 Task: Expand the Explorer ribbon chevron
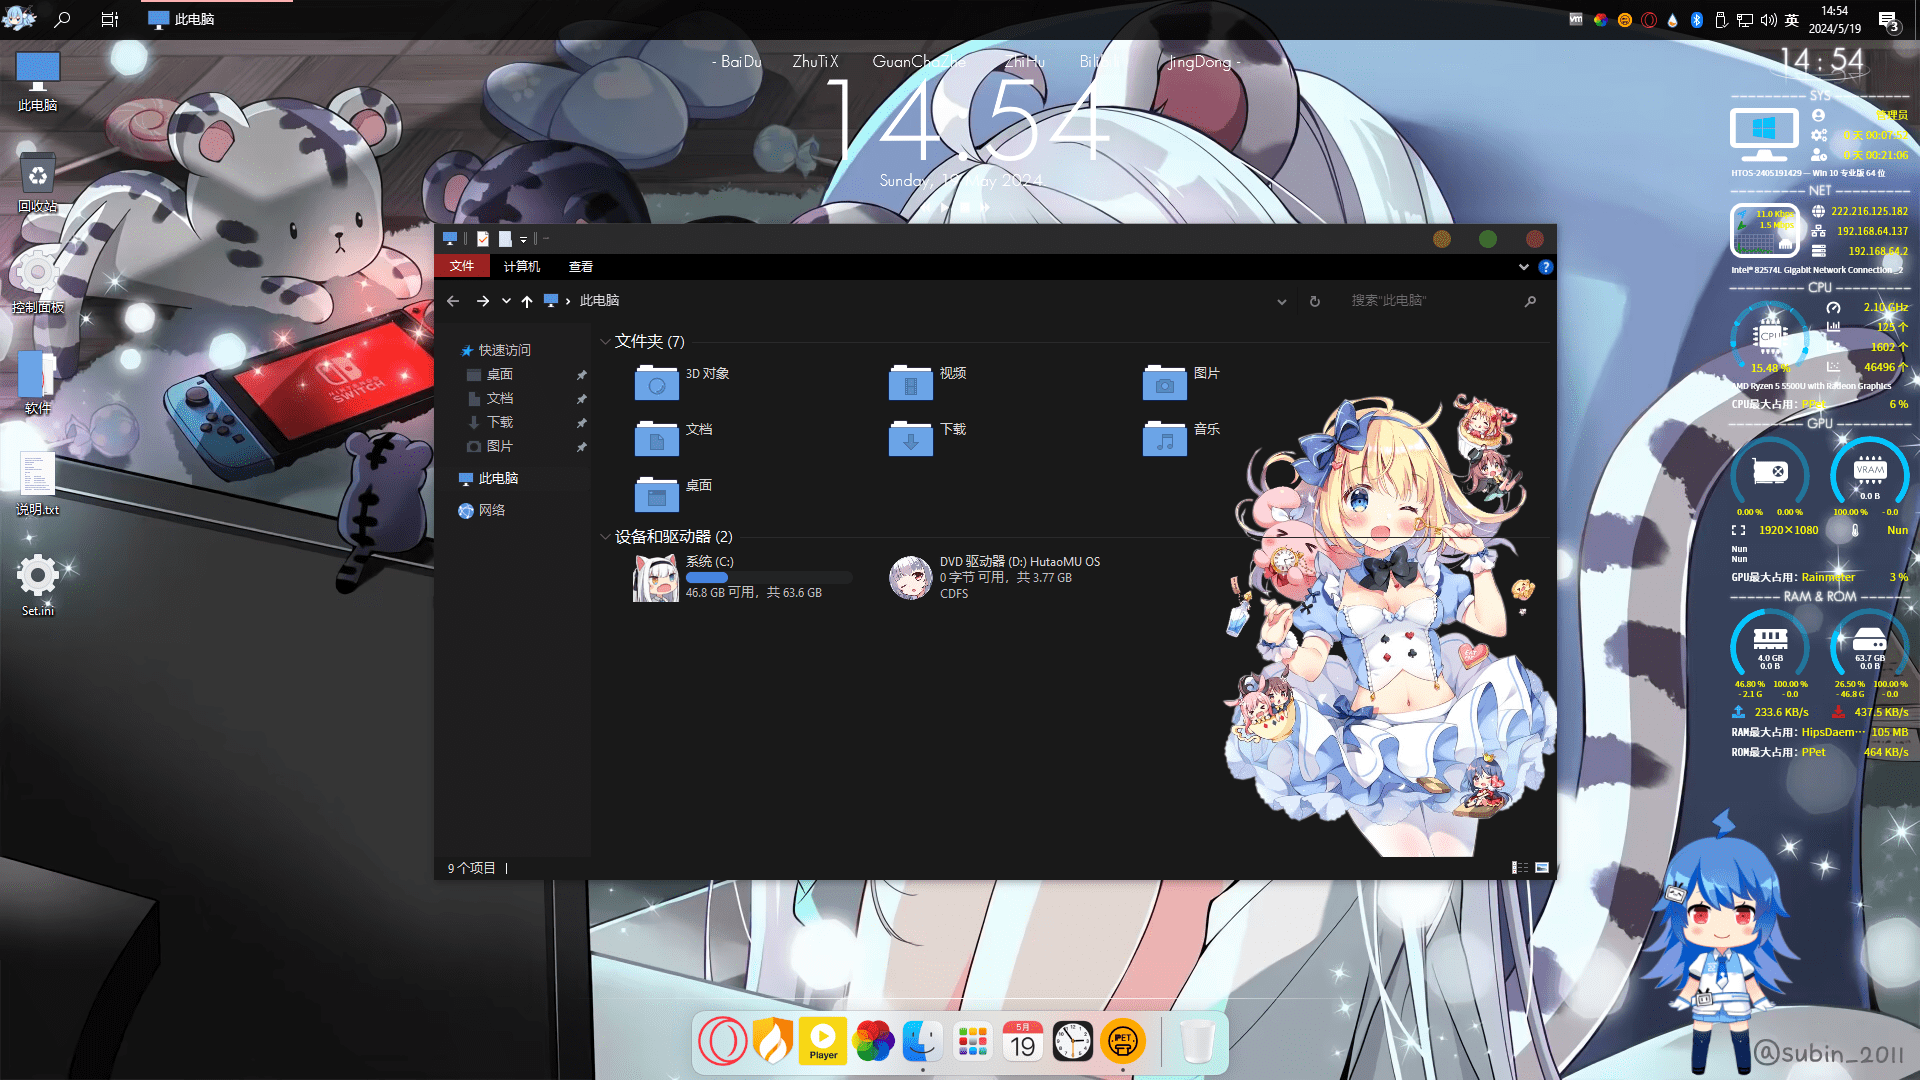[1523, 267]
